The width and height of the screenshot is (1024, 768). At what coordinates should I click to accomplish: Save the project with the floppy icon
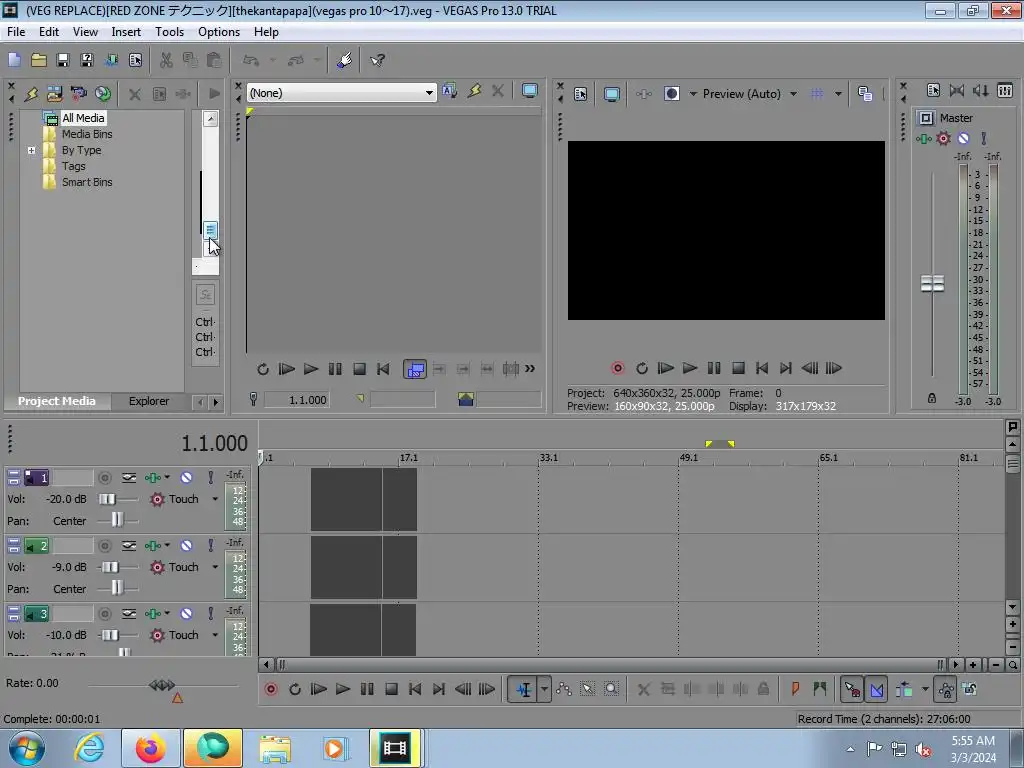(63, 60)
